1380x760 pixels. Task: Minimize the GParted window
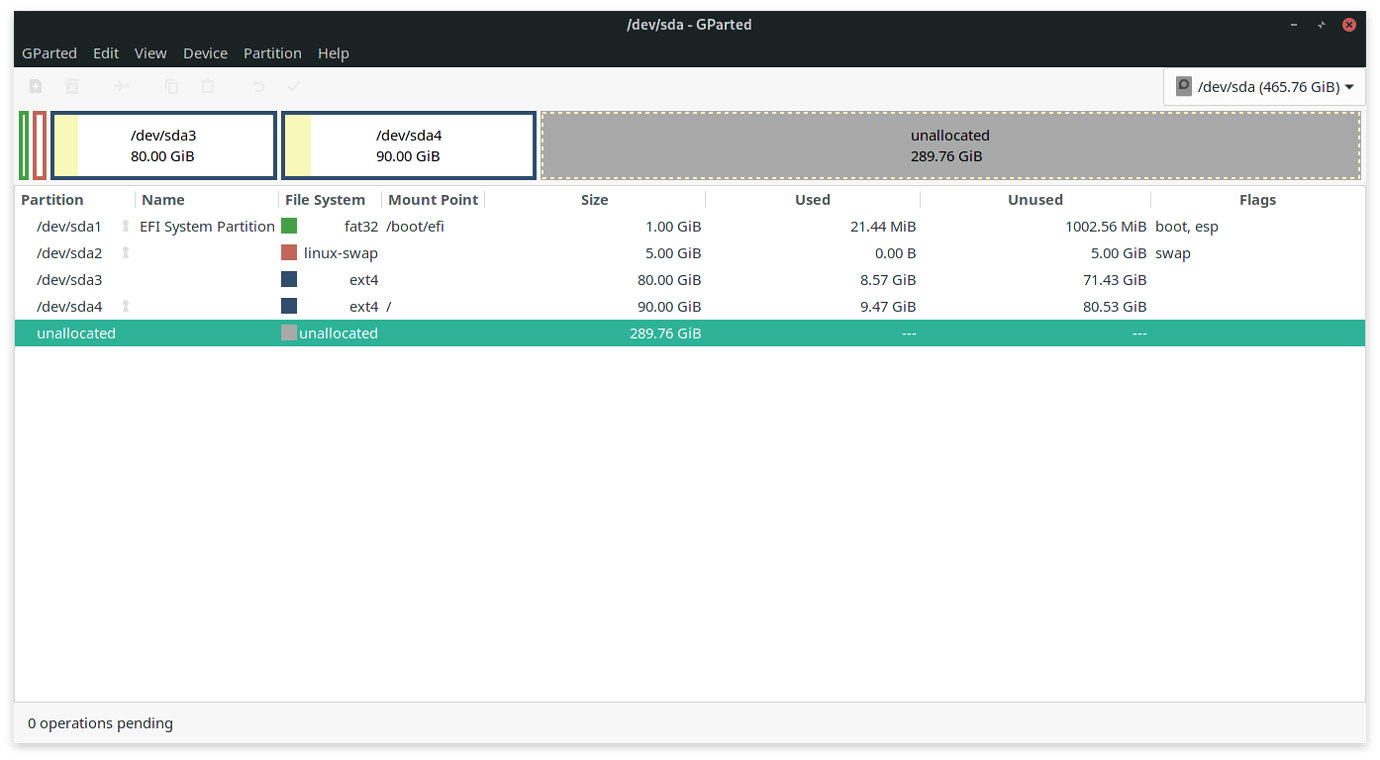coord(1295,24)
